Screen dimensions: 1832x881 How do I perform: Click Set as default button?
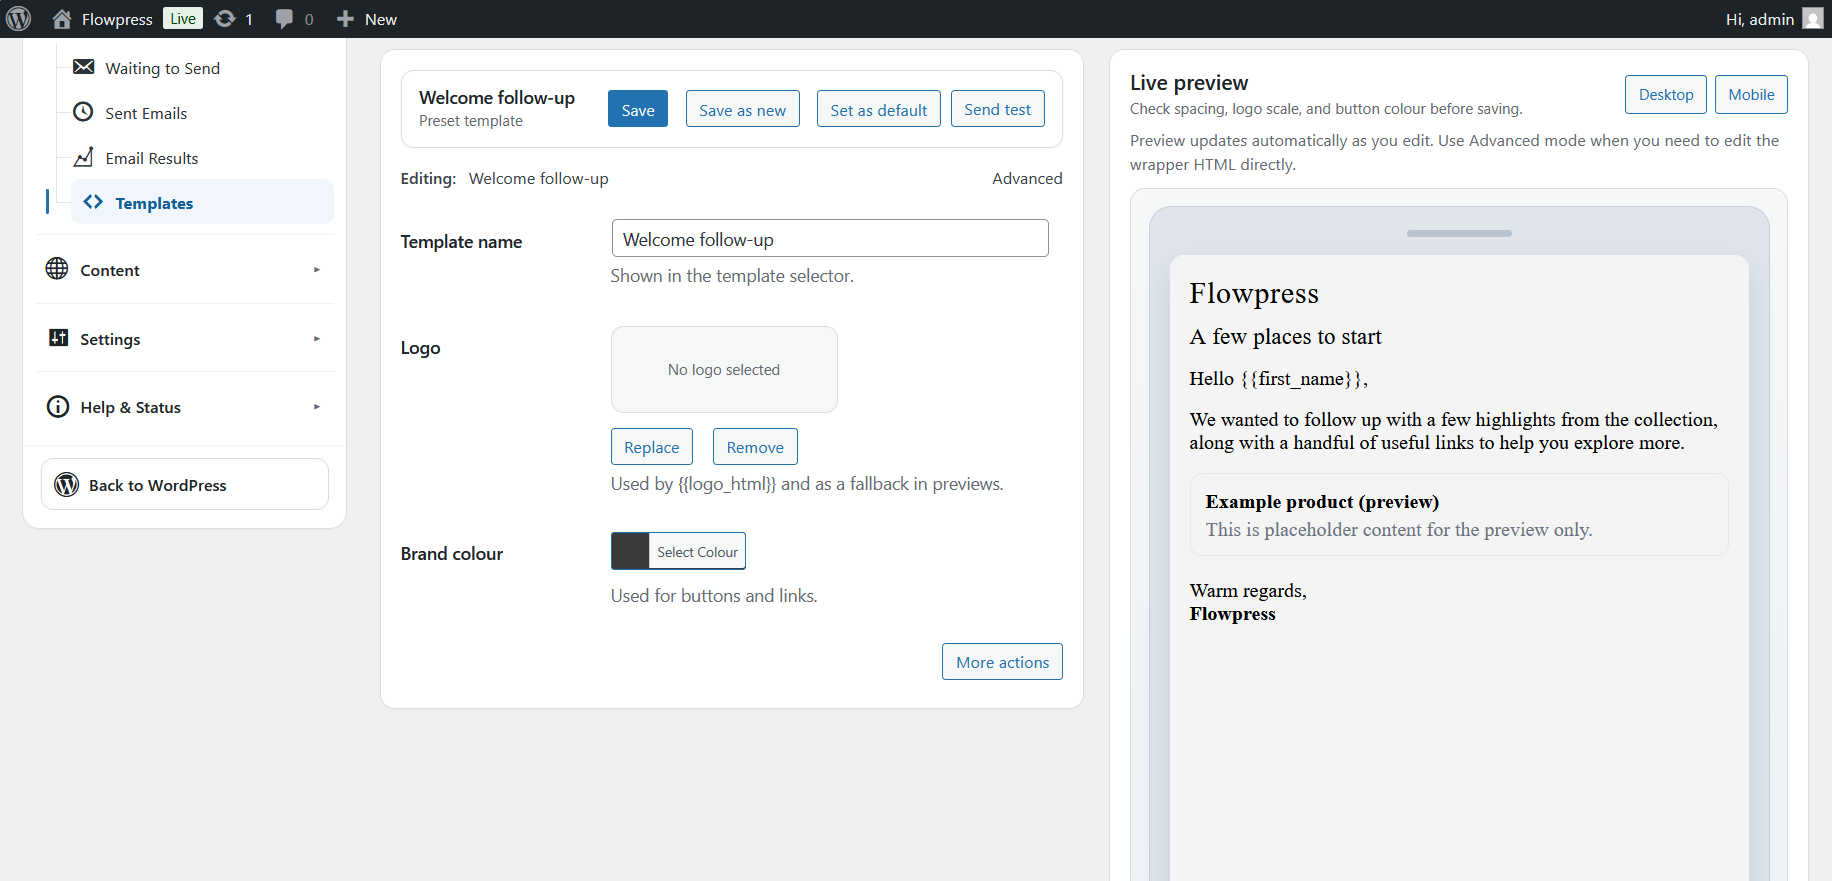pyautogui.click(x=878, y=109)
